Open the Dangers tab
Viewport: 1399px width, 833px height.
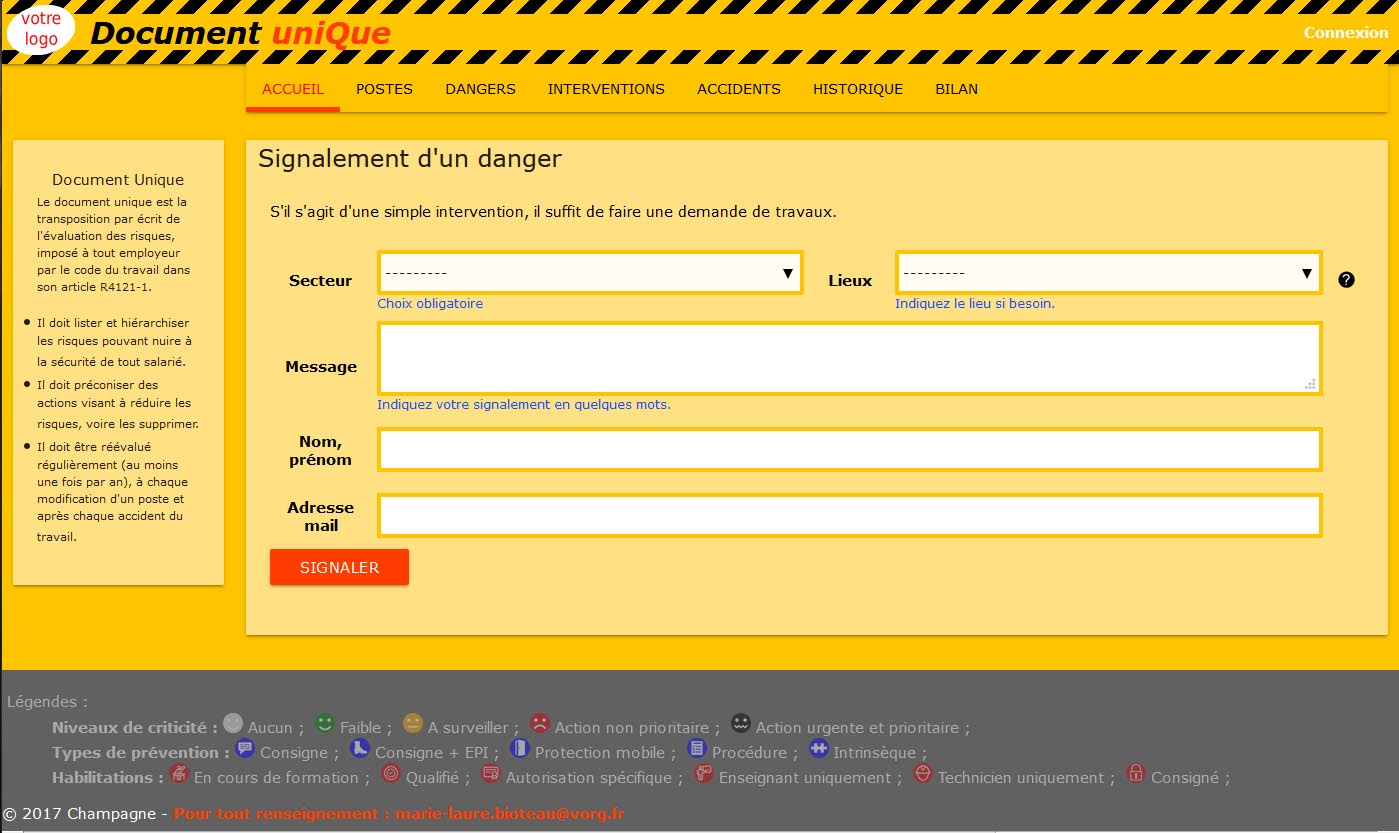point(480,89)
